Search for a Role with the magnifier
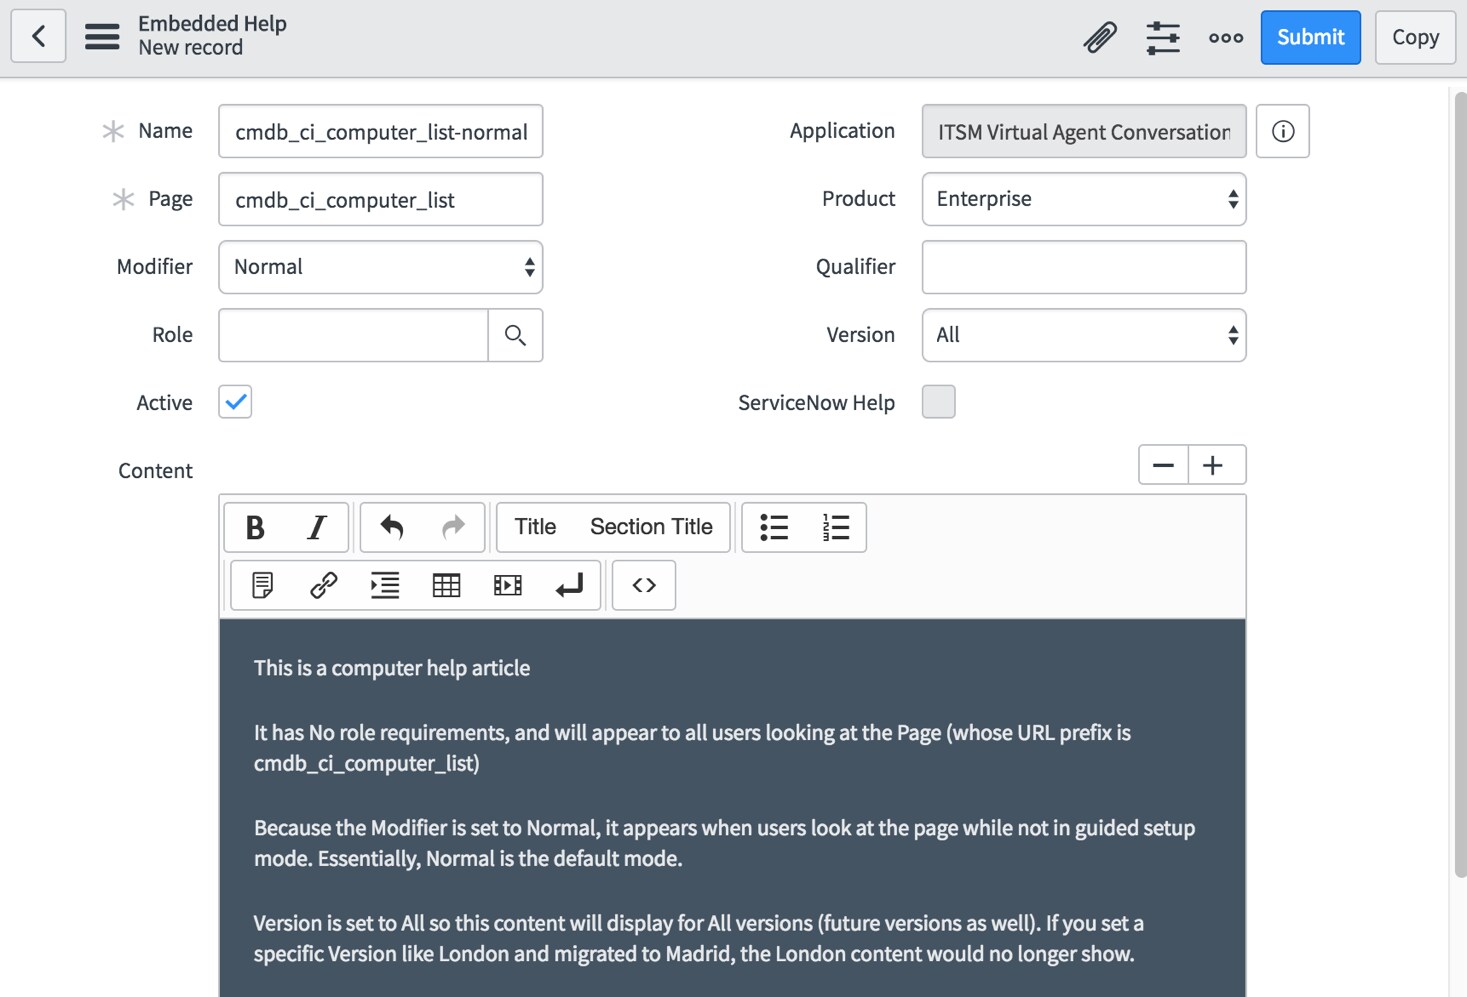Screen dimensions: 1467x997 (515, 335)
